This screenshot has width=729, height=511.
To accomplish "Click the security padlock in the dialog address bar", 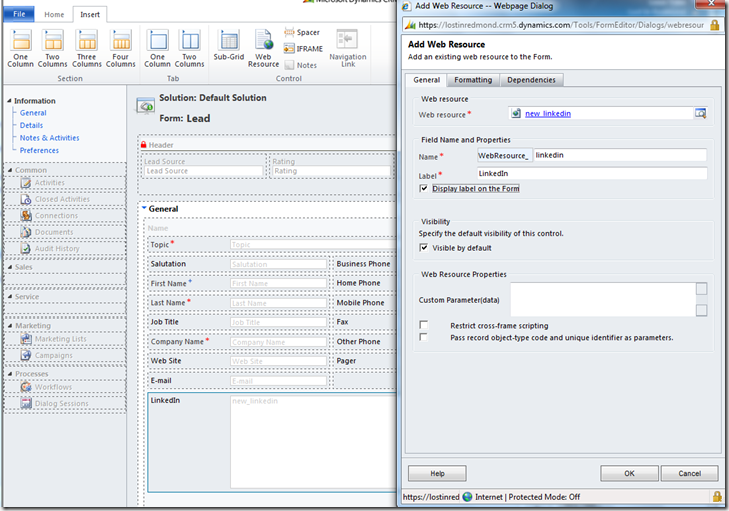I will (715, 25).
